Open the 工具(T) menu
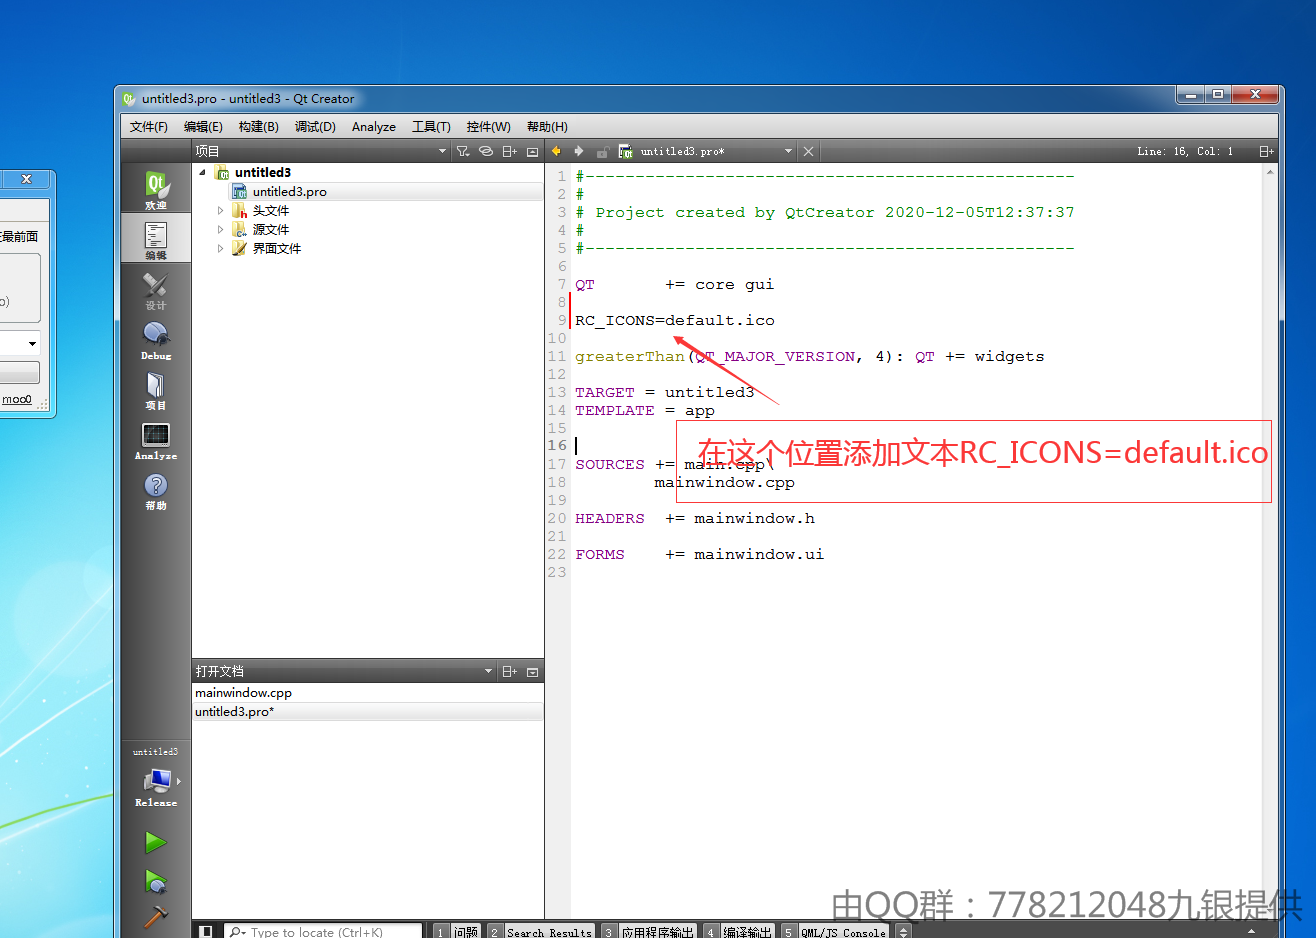 (x=431, y=127)
